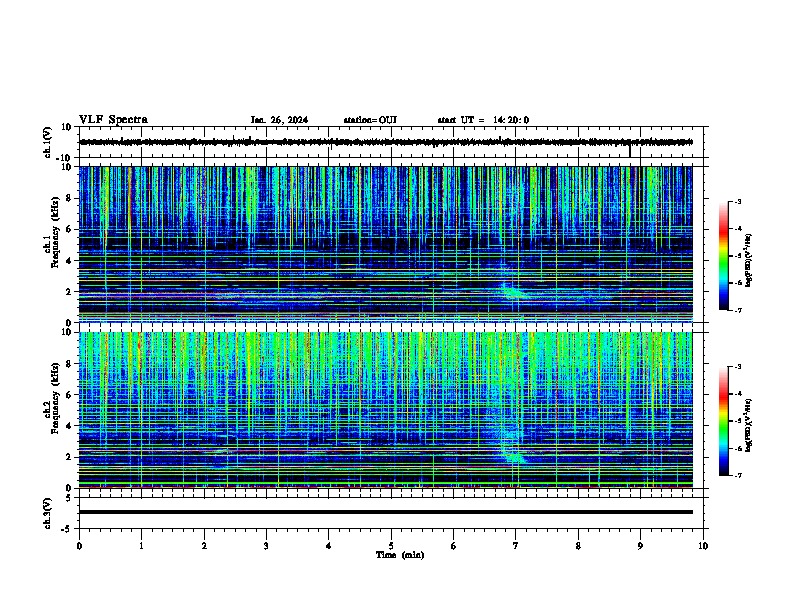Click the "7" tick on the time axis
Viewport: 792px width, 612px height.
click(x=516, y=546)
